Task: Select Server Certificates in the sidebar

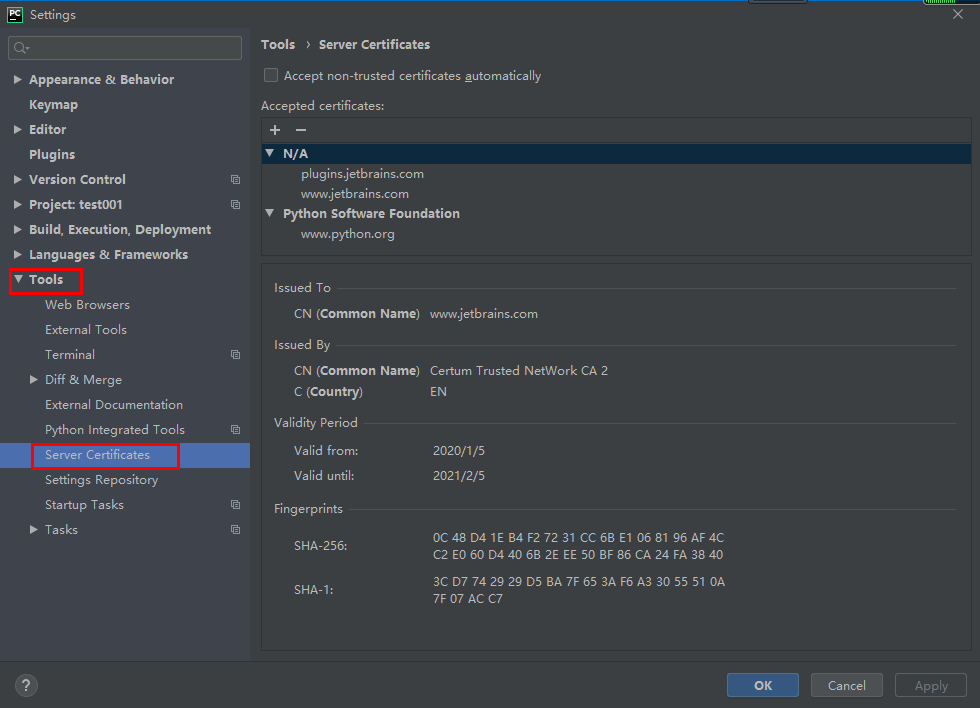Action: click(98, 455)
